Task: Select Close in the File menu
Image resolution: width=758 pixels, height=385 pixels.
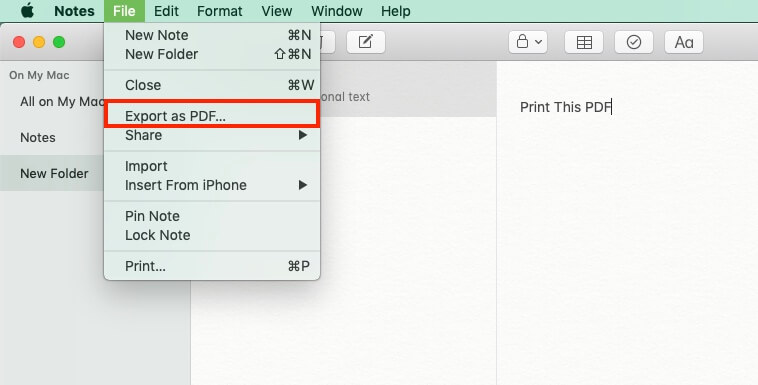Action: [212, 85]
